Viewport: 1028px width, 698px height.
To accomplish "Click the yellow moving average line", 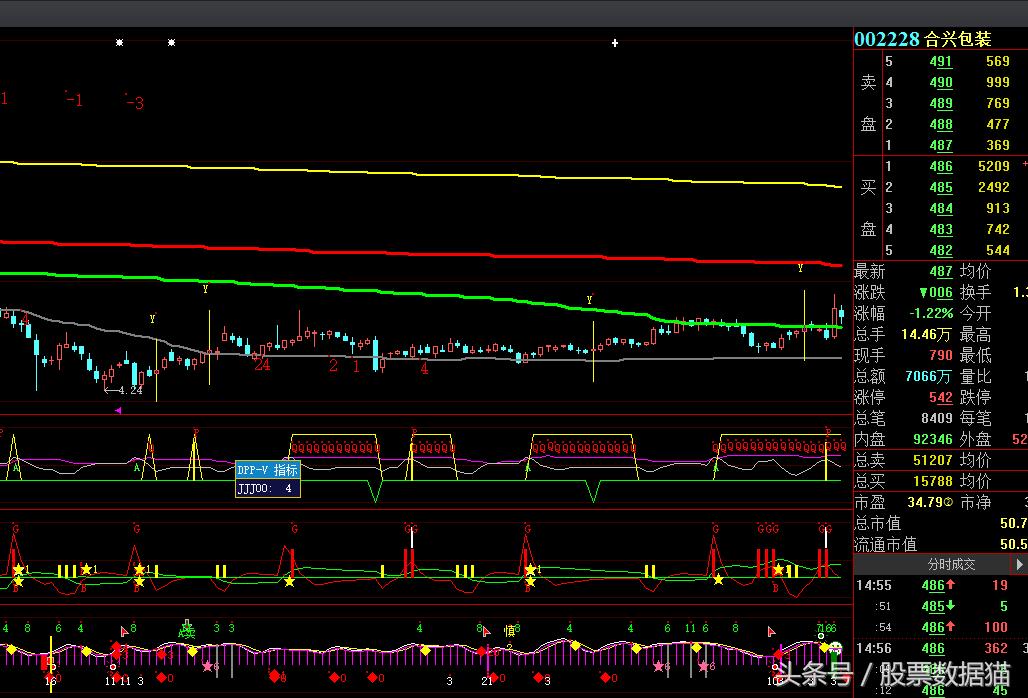I will coord(420,174).
